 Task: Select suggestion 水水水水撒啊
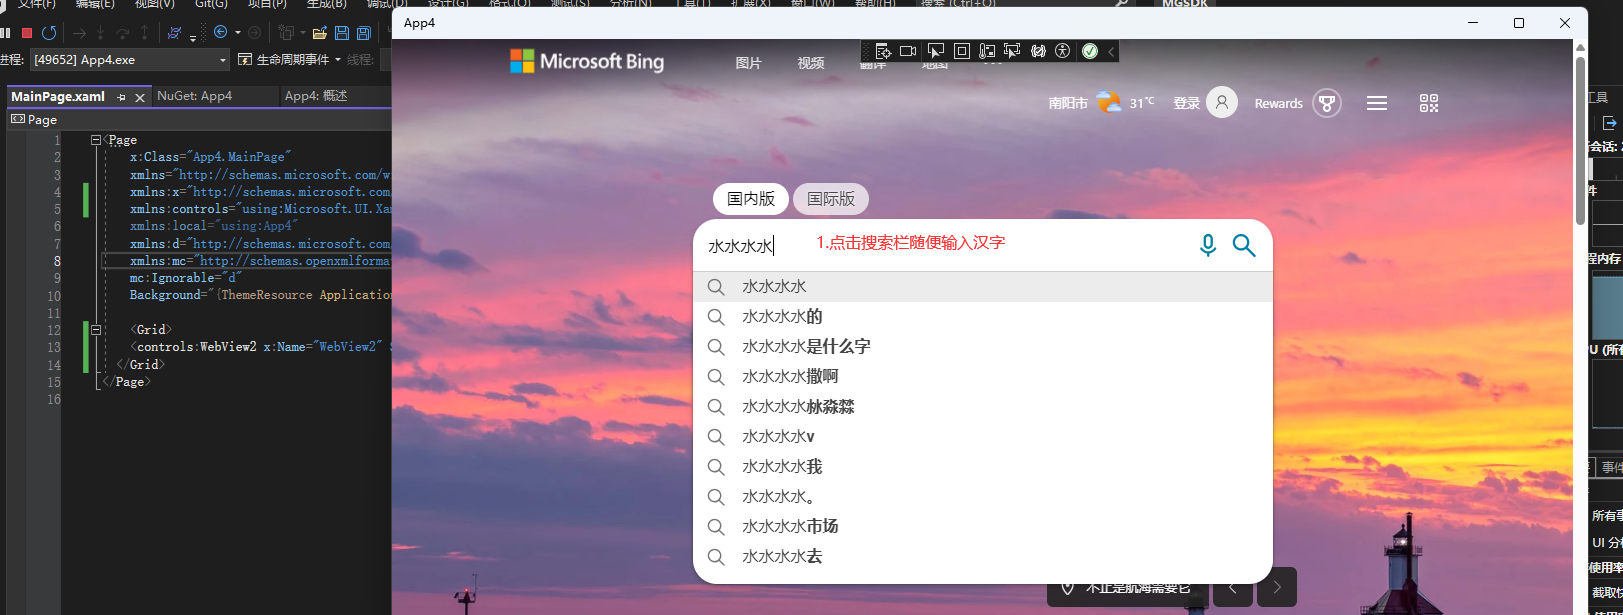tap(983, 377)
